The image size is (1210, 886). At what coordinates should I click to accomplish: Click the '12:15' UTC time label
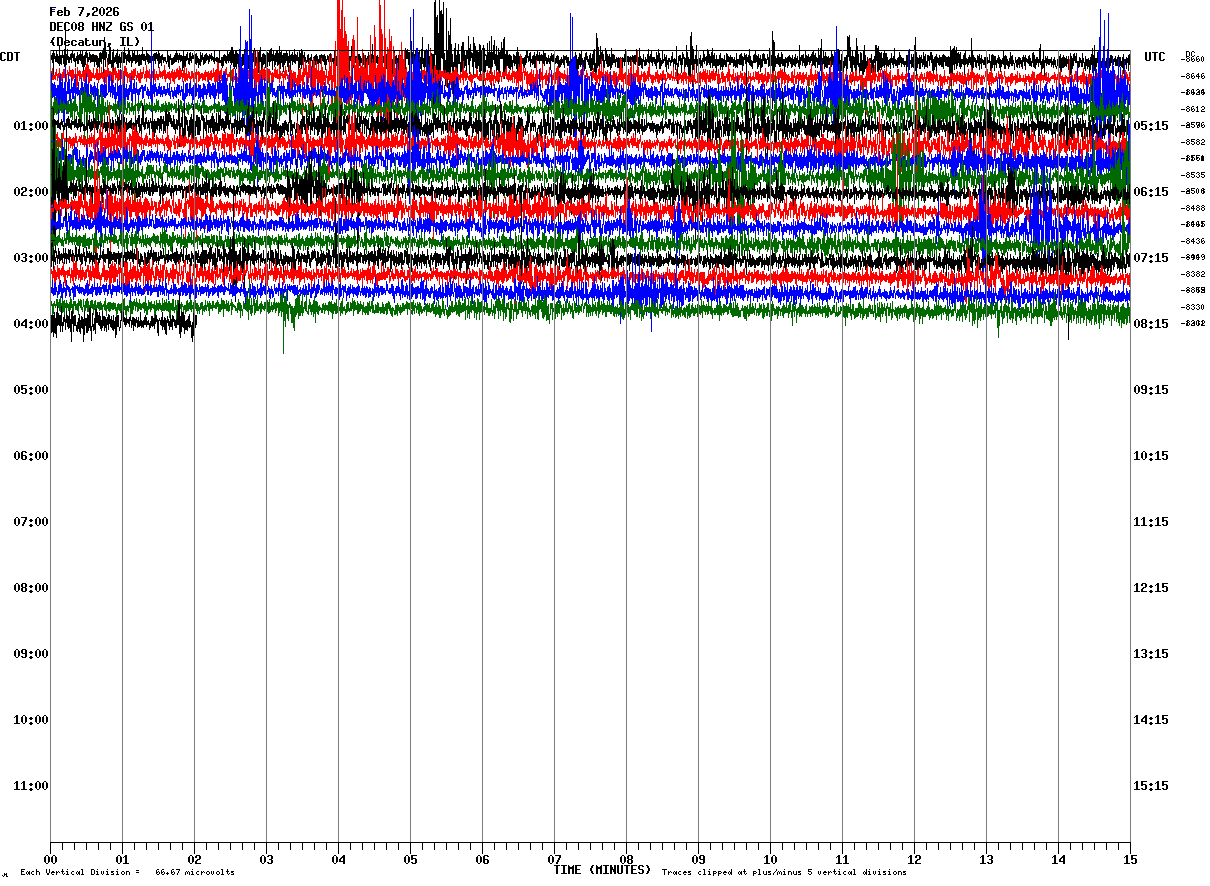[x=1151, y=588]
